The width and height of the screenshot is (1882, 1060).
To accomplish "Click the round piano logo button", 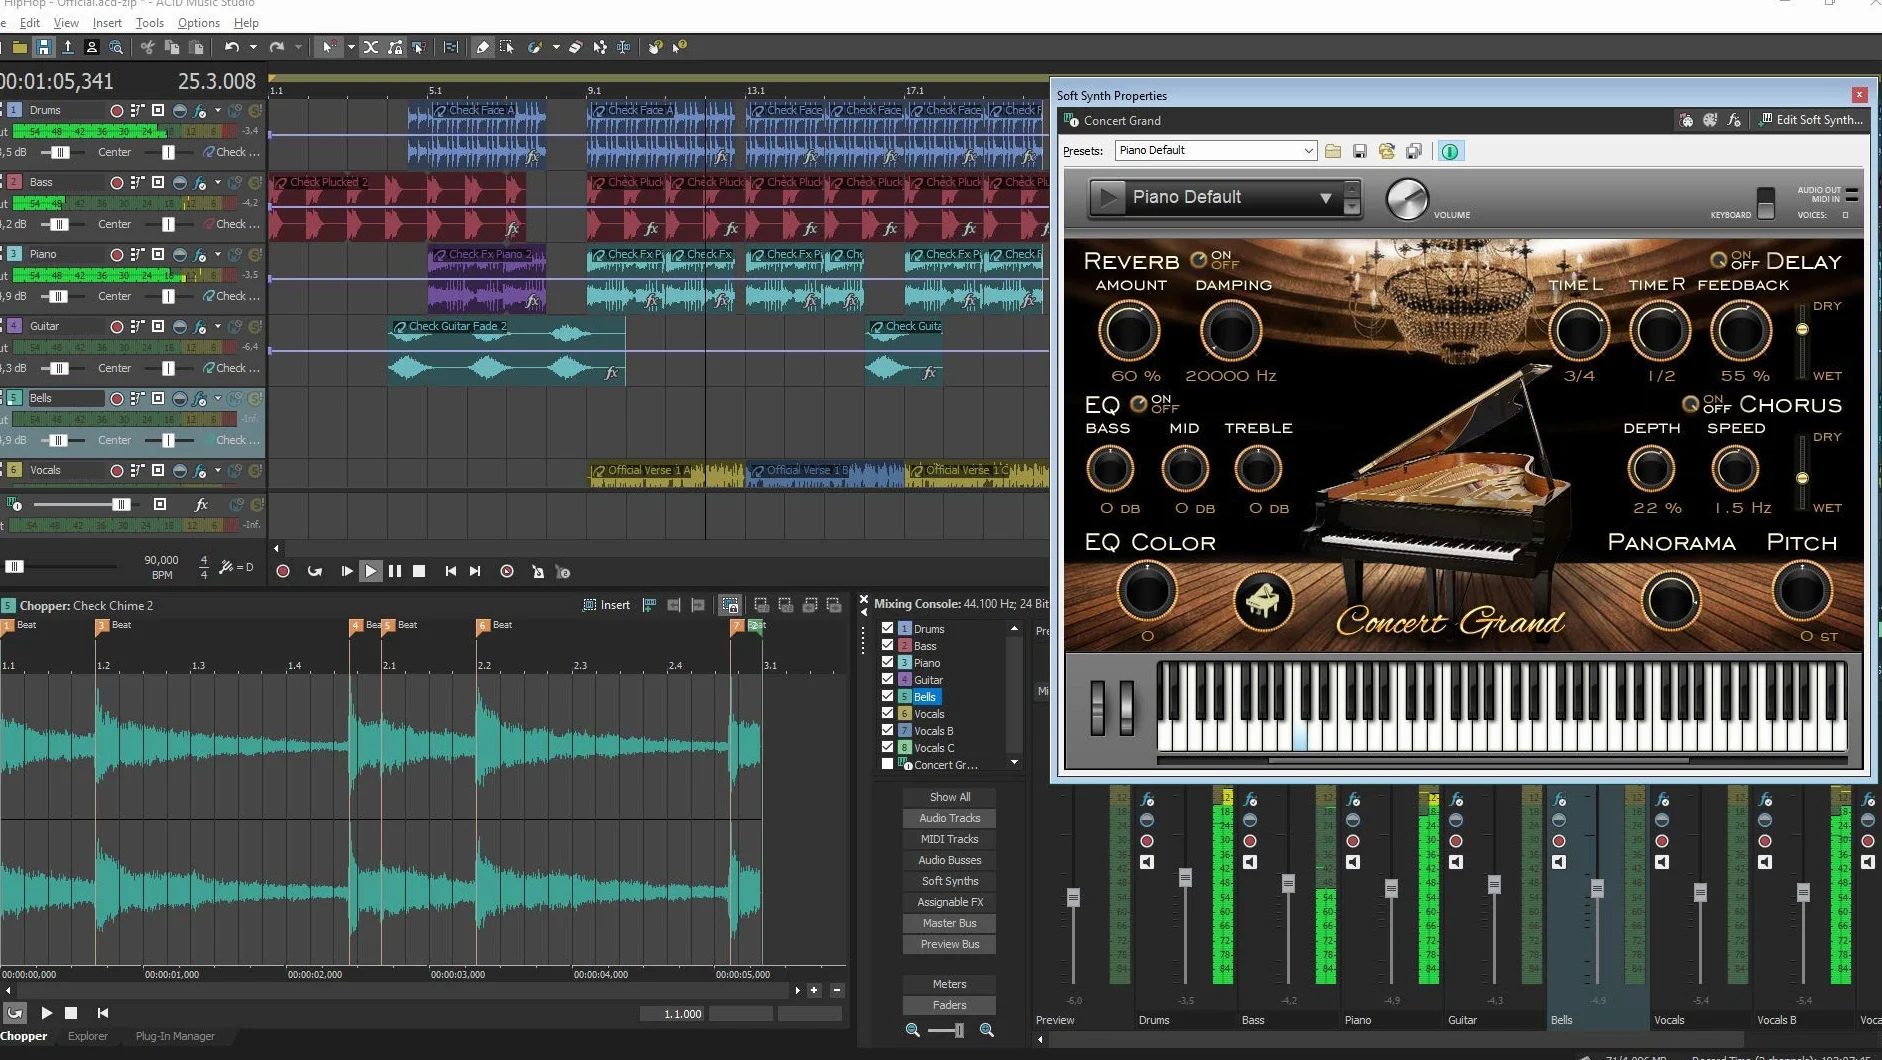I will pos(1263,601).
